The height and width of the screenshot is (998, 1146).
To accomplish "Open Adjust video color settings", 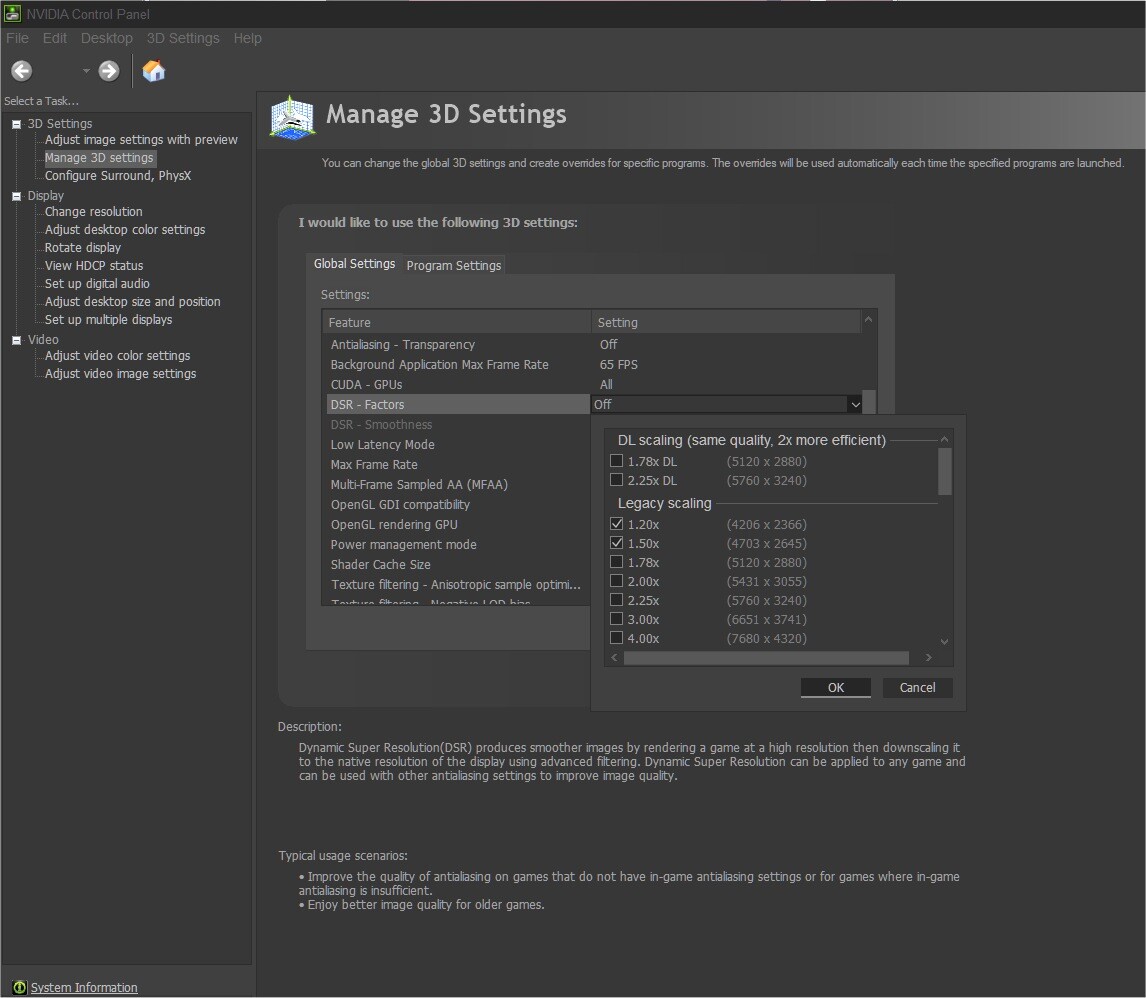I will [x=118, y=355].
